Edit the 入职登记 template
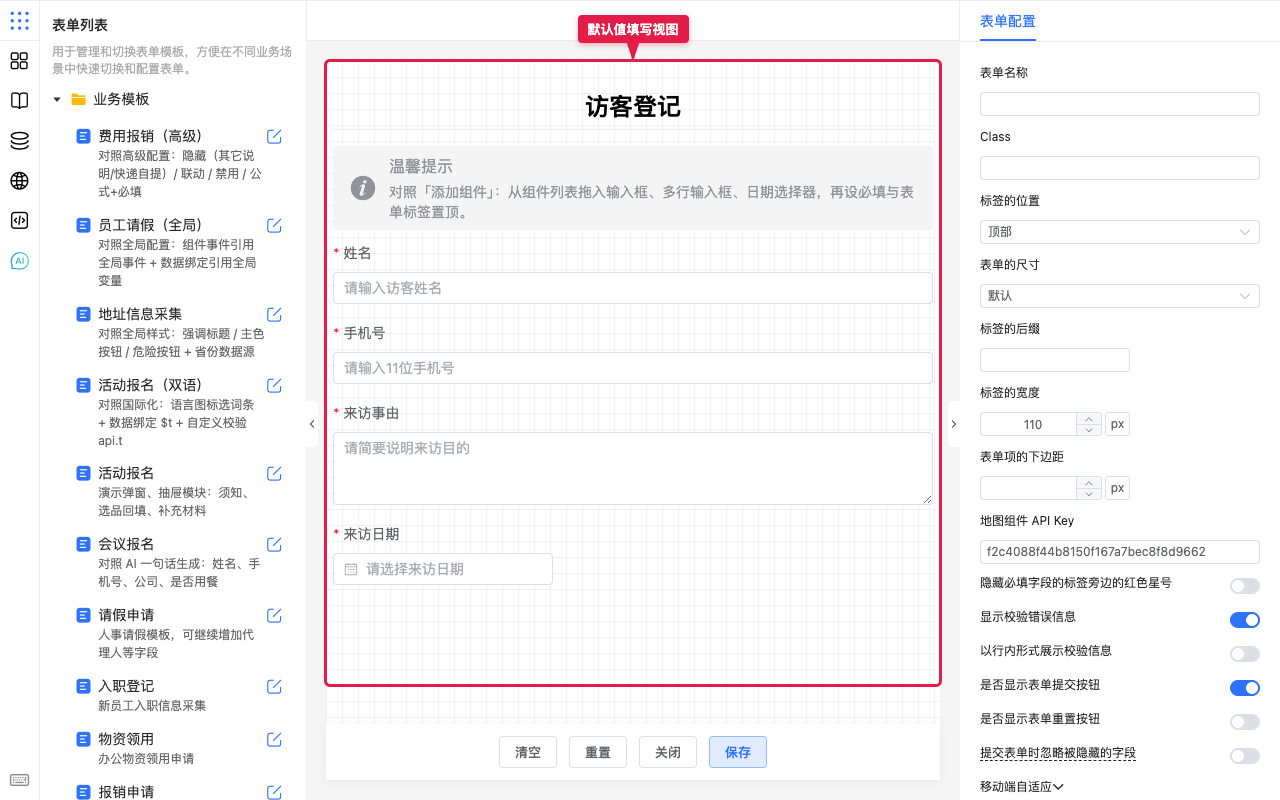The image size is (1280, 800). click(x=274, y=687)
